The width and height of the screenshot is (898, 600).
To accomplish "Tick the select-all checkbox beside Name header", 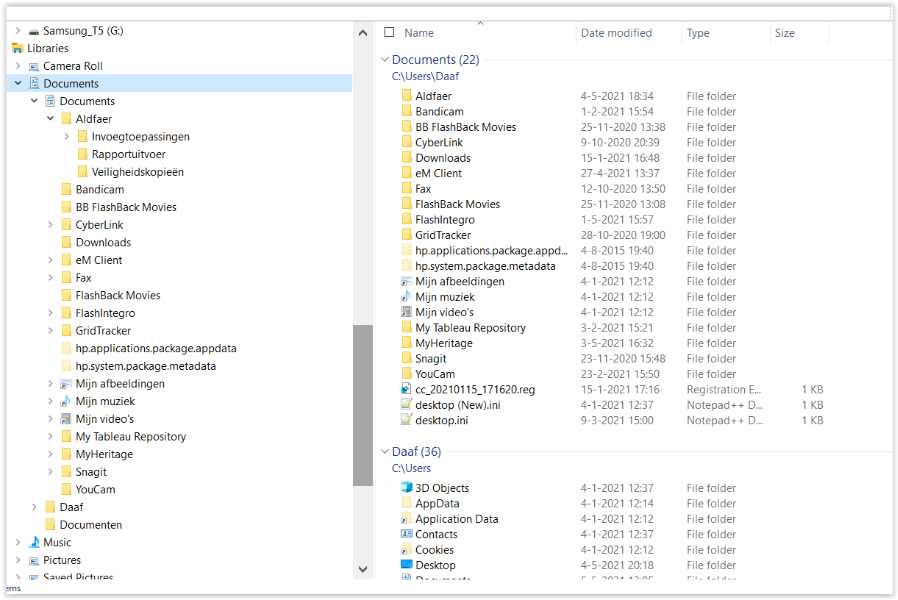I will click(x=390, y=33).
